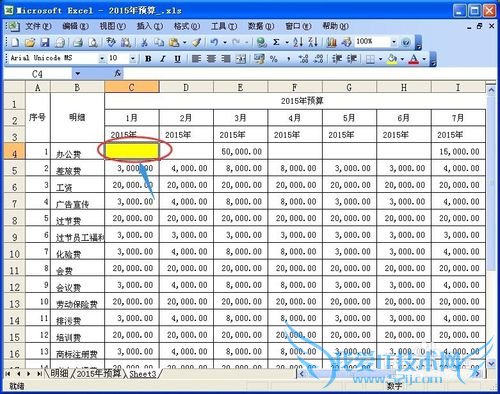Open the Research tool icon
The width and height of the screenshot is (500, 394).
126,42
